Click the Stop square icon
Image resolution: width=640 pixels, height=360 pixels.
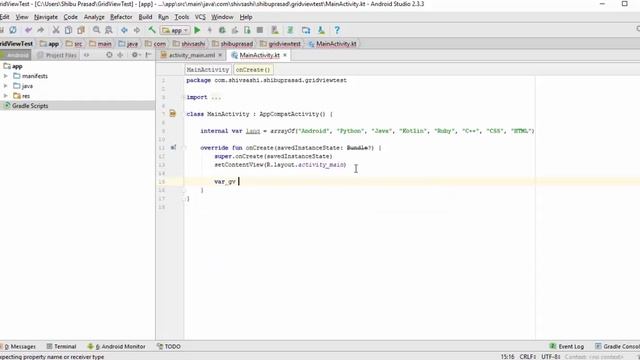click(x=260, y=30)
